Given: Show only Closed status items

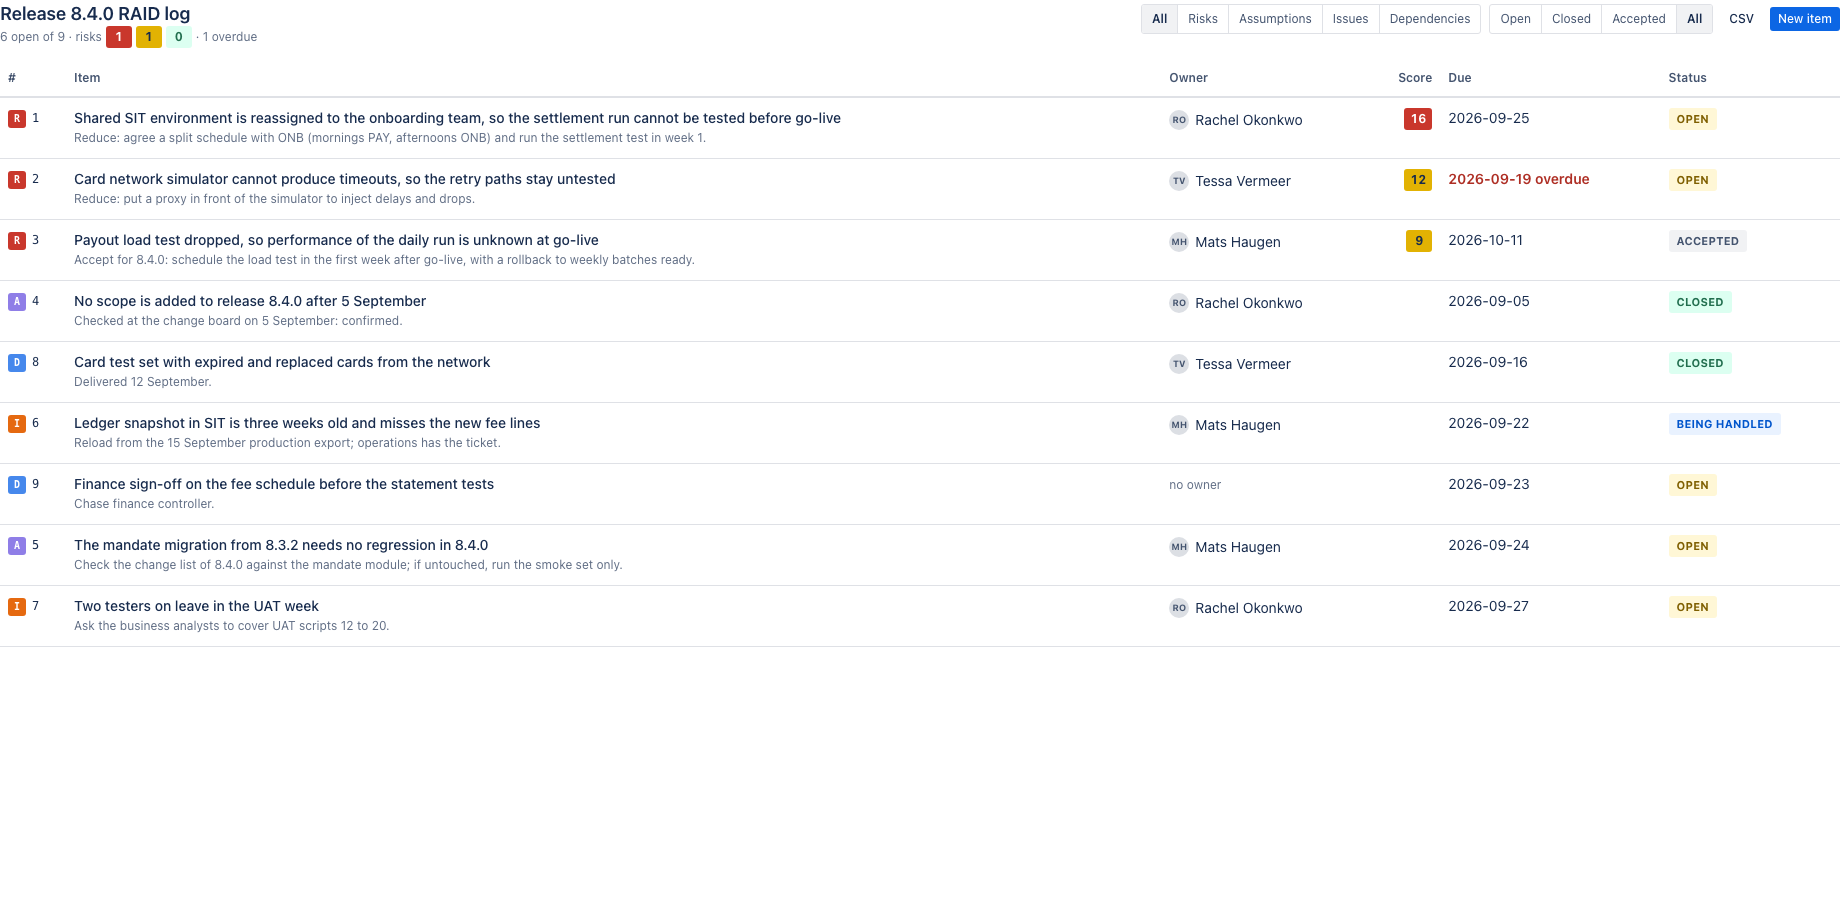Looking at the screenshot, I should pos(1571,19).
